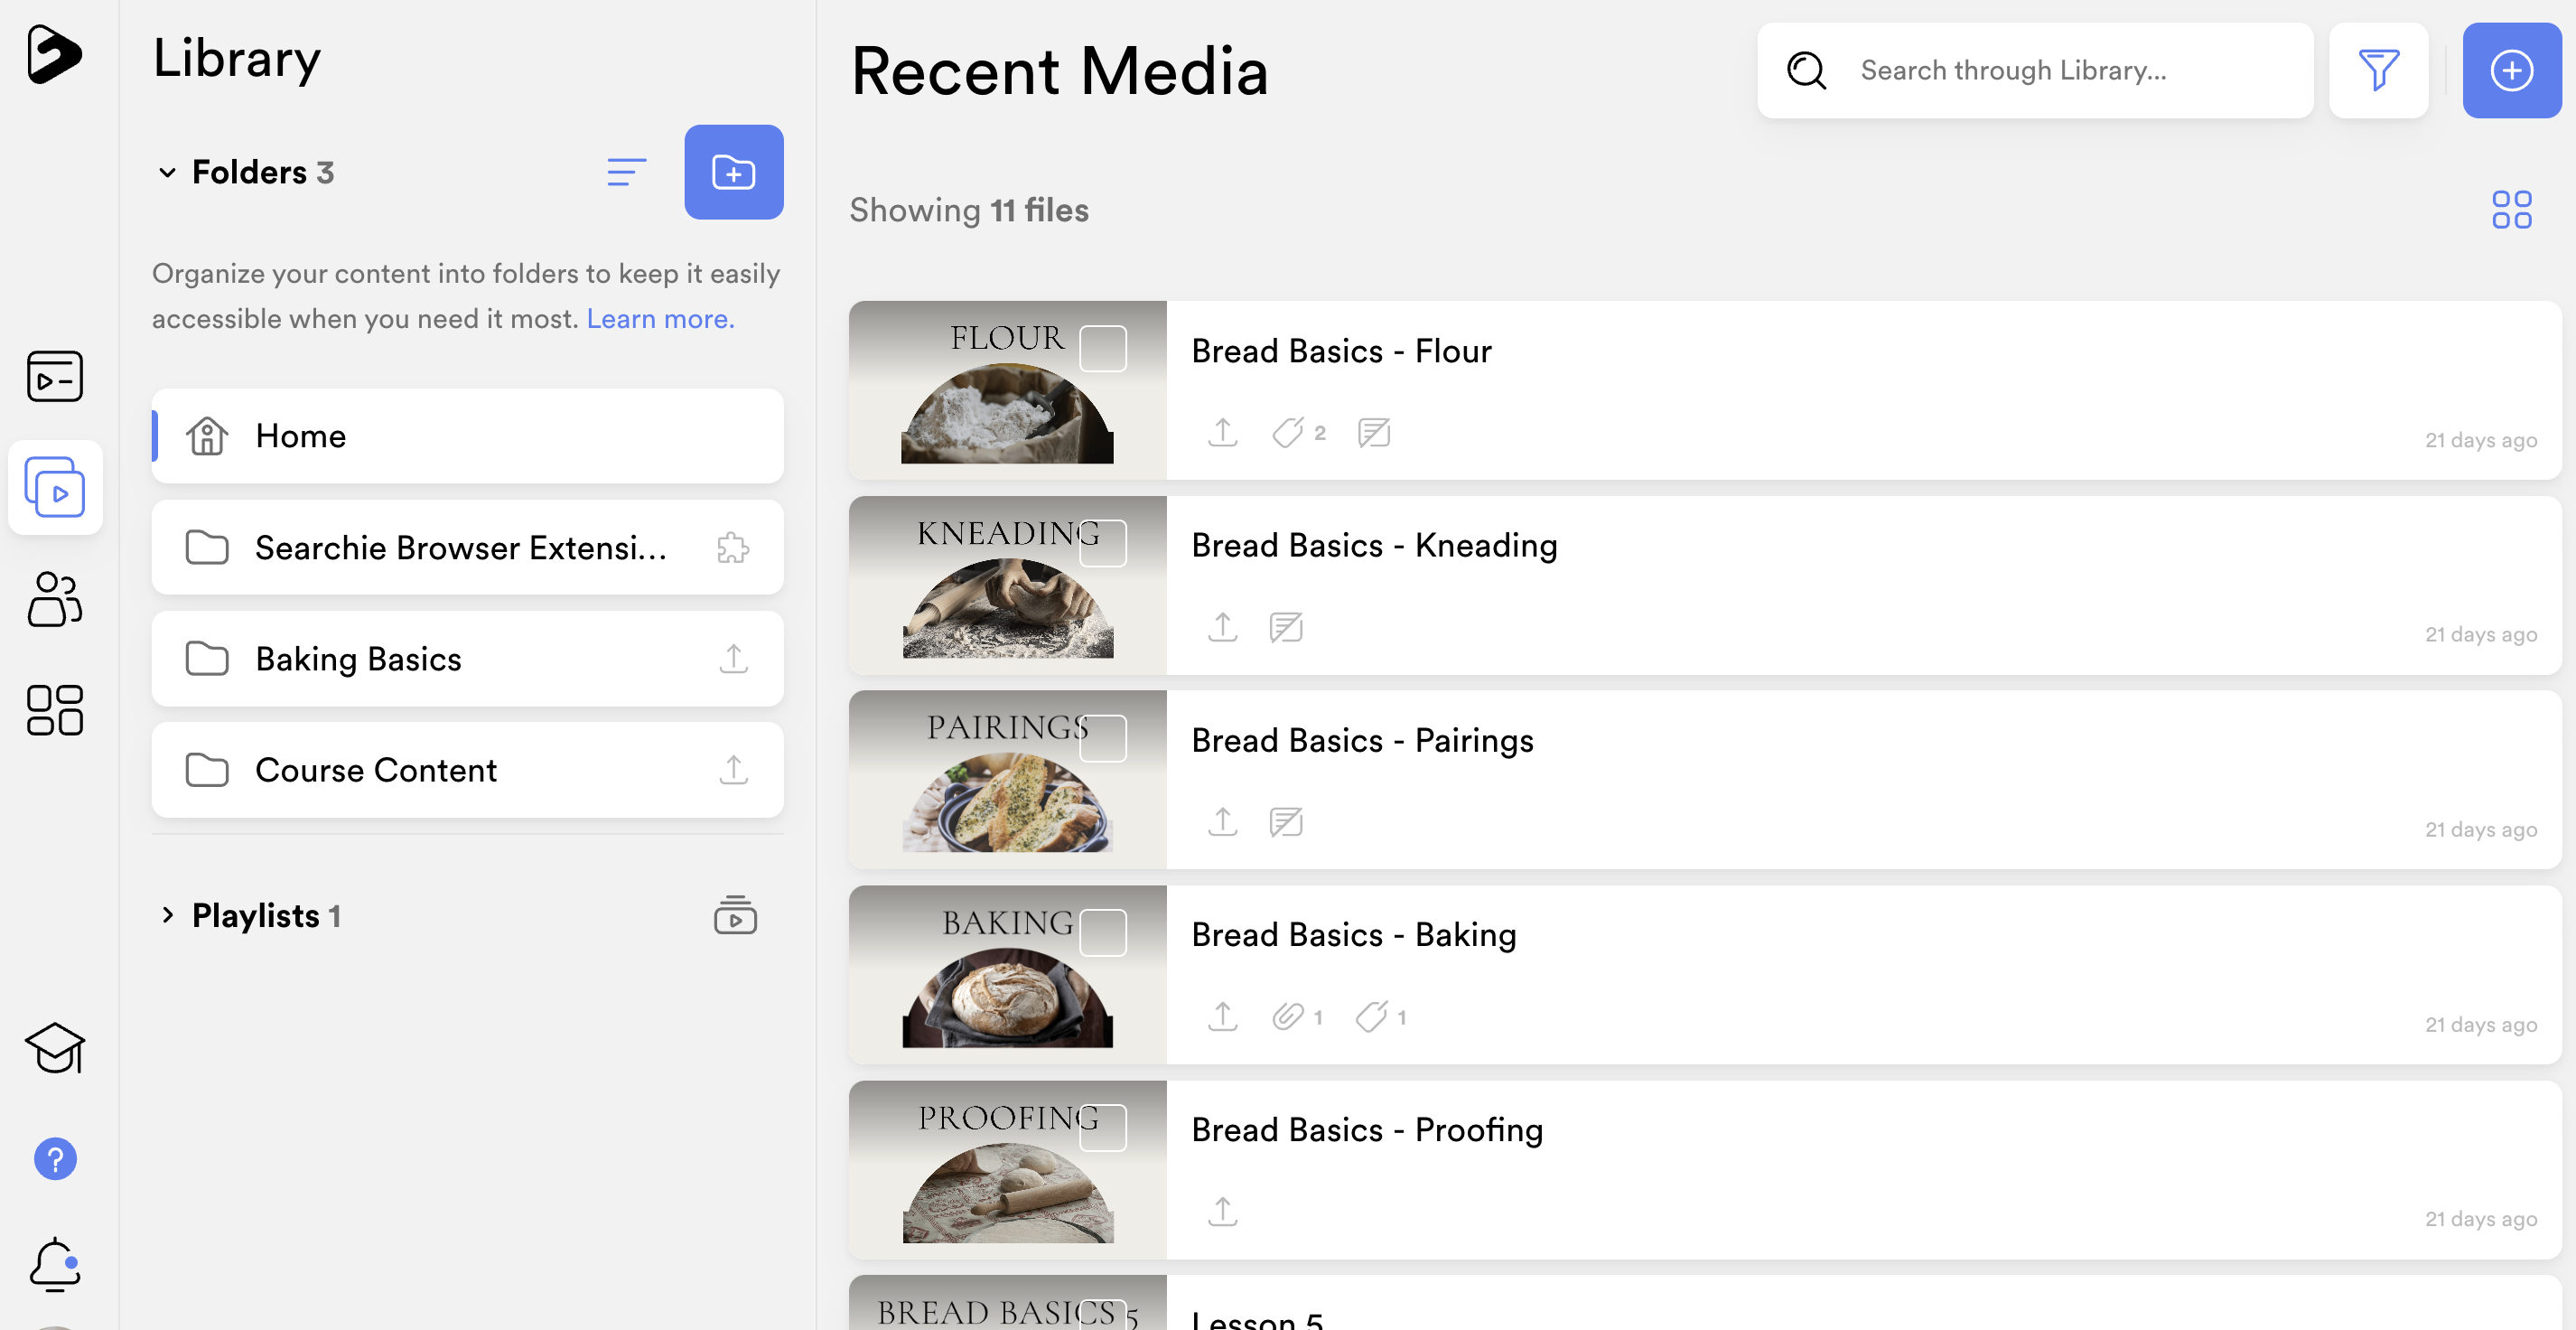Click share icon for Bread Basics - Flour
Screen dimensions: 2576x1330
(1223, 432)
